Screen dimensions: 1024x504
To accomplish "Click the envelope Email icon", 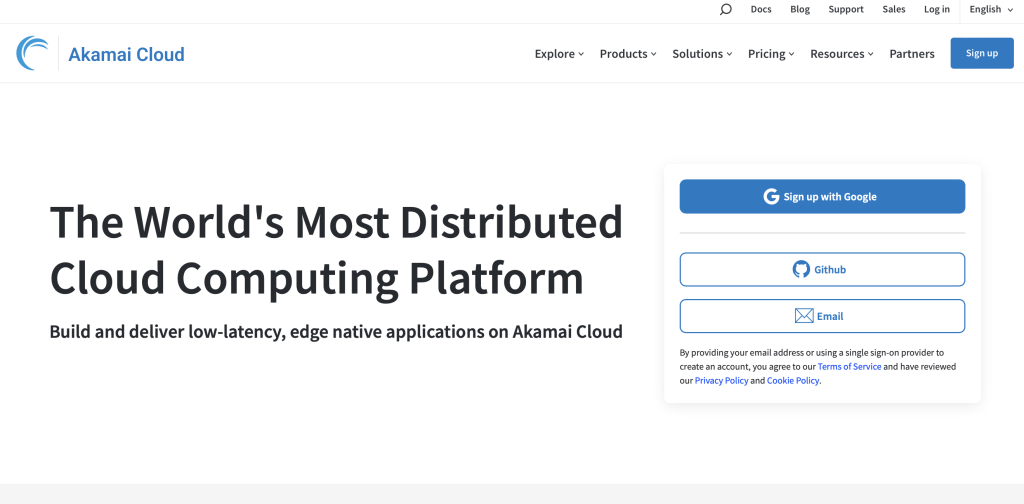I will click(804, 316).
